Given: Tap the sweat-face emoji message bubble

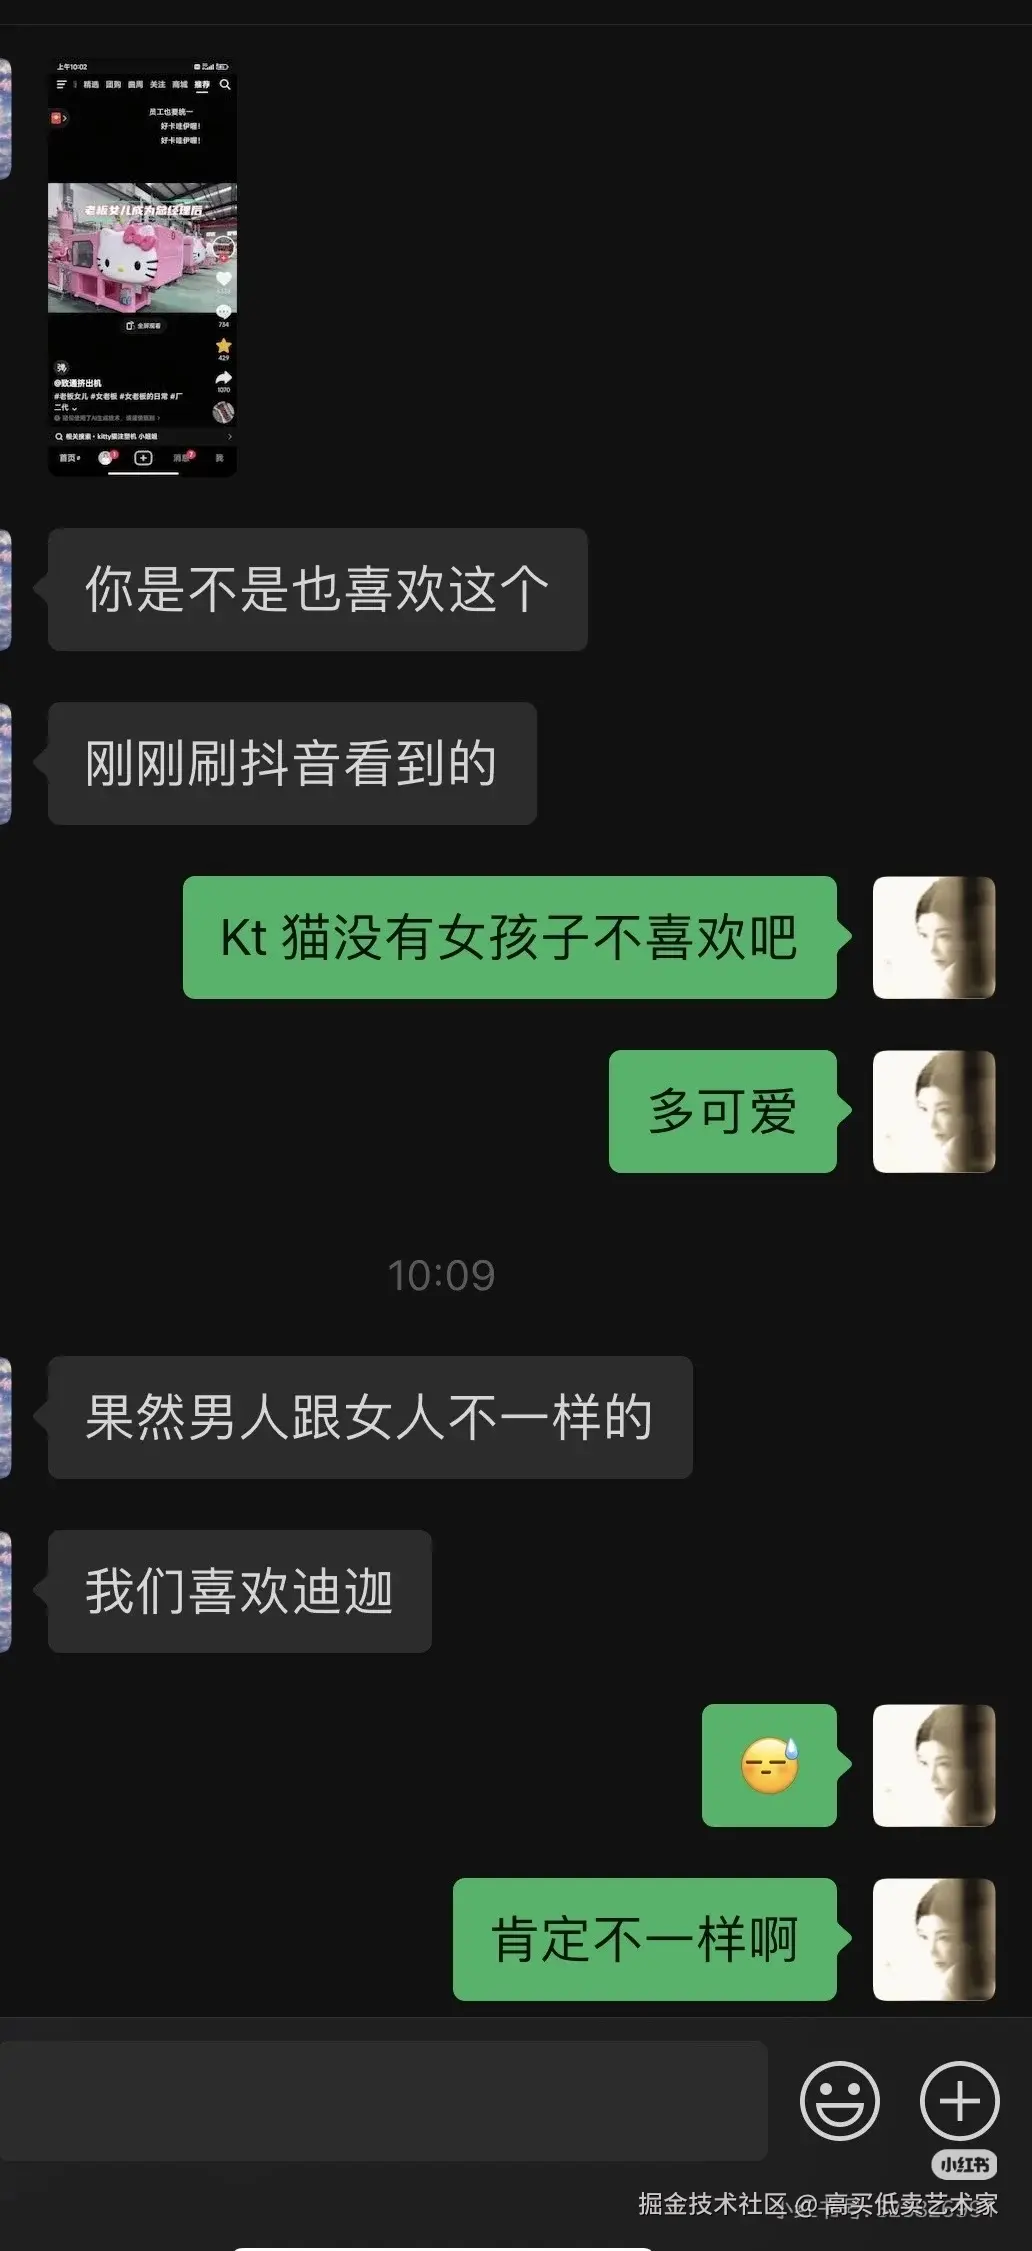Looking at the screenshot, I should (x=769, y=1765).
